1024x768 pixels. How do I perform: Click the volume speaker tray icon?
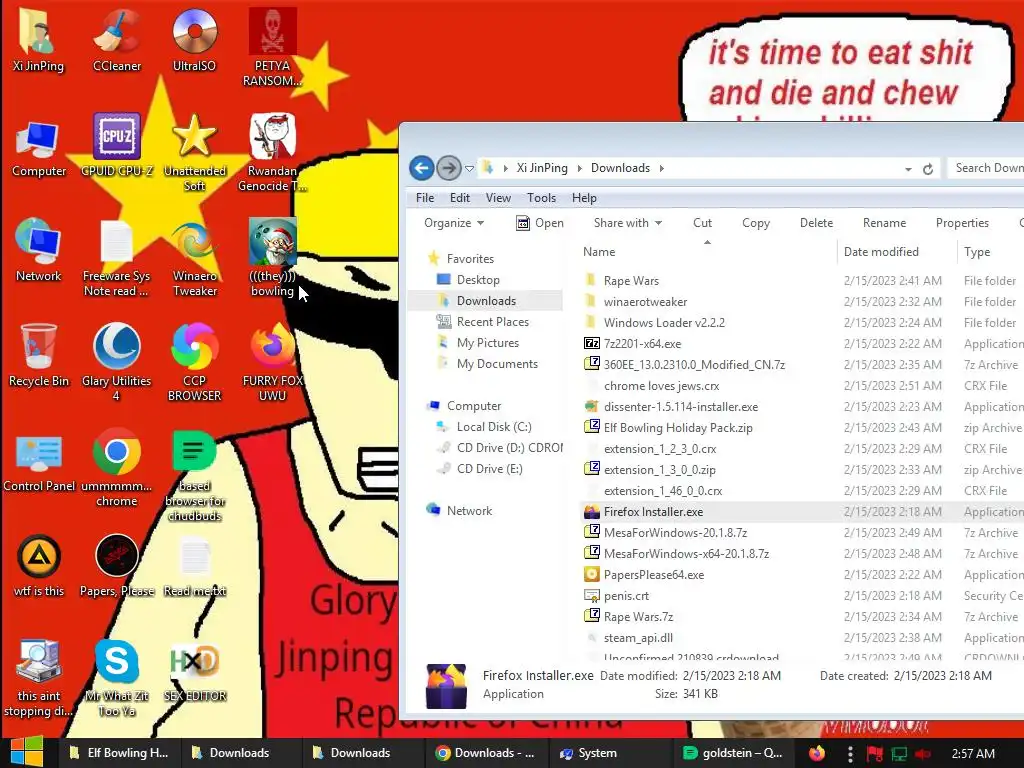point(923,754)
